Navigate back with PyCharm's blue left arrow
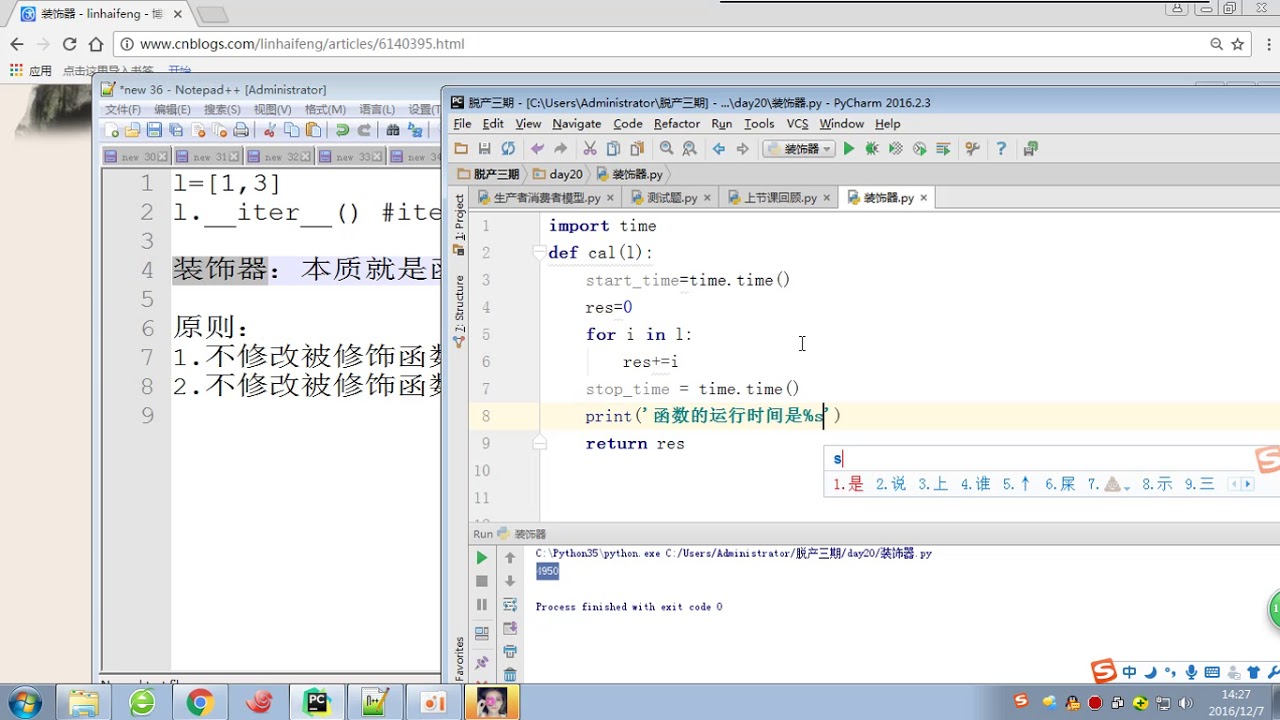Image resolution: width=1280 pixels, height=720 pixels. (718, 149)
